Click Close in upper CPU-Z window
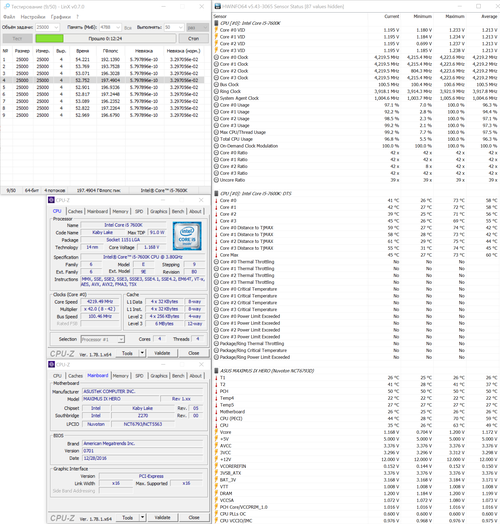Screen dimensions: 500x524 click(194, 353)
